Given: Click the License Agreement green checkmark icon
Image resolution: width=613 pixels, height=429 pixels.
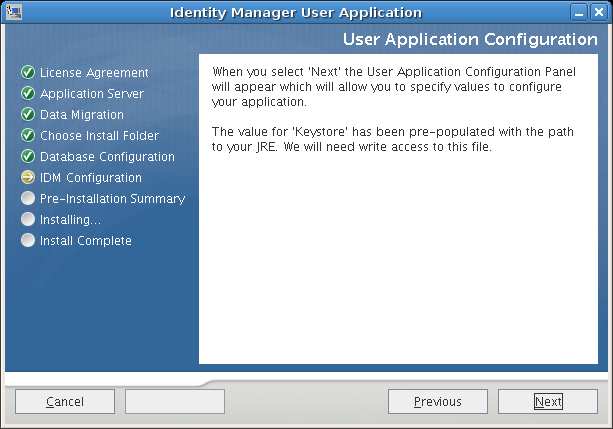Looking at the screenshot, I should pyautogui.click(x=28, y=73).
